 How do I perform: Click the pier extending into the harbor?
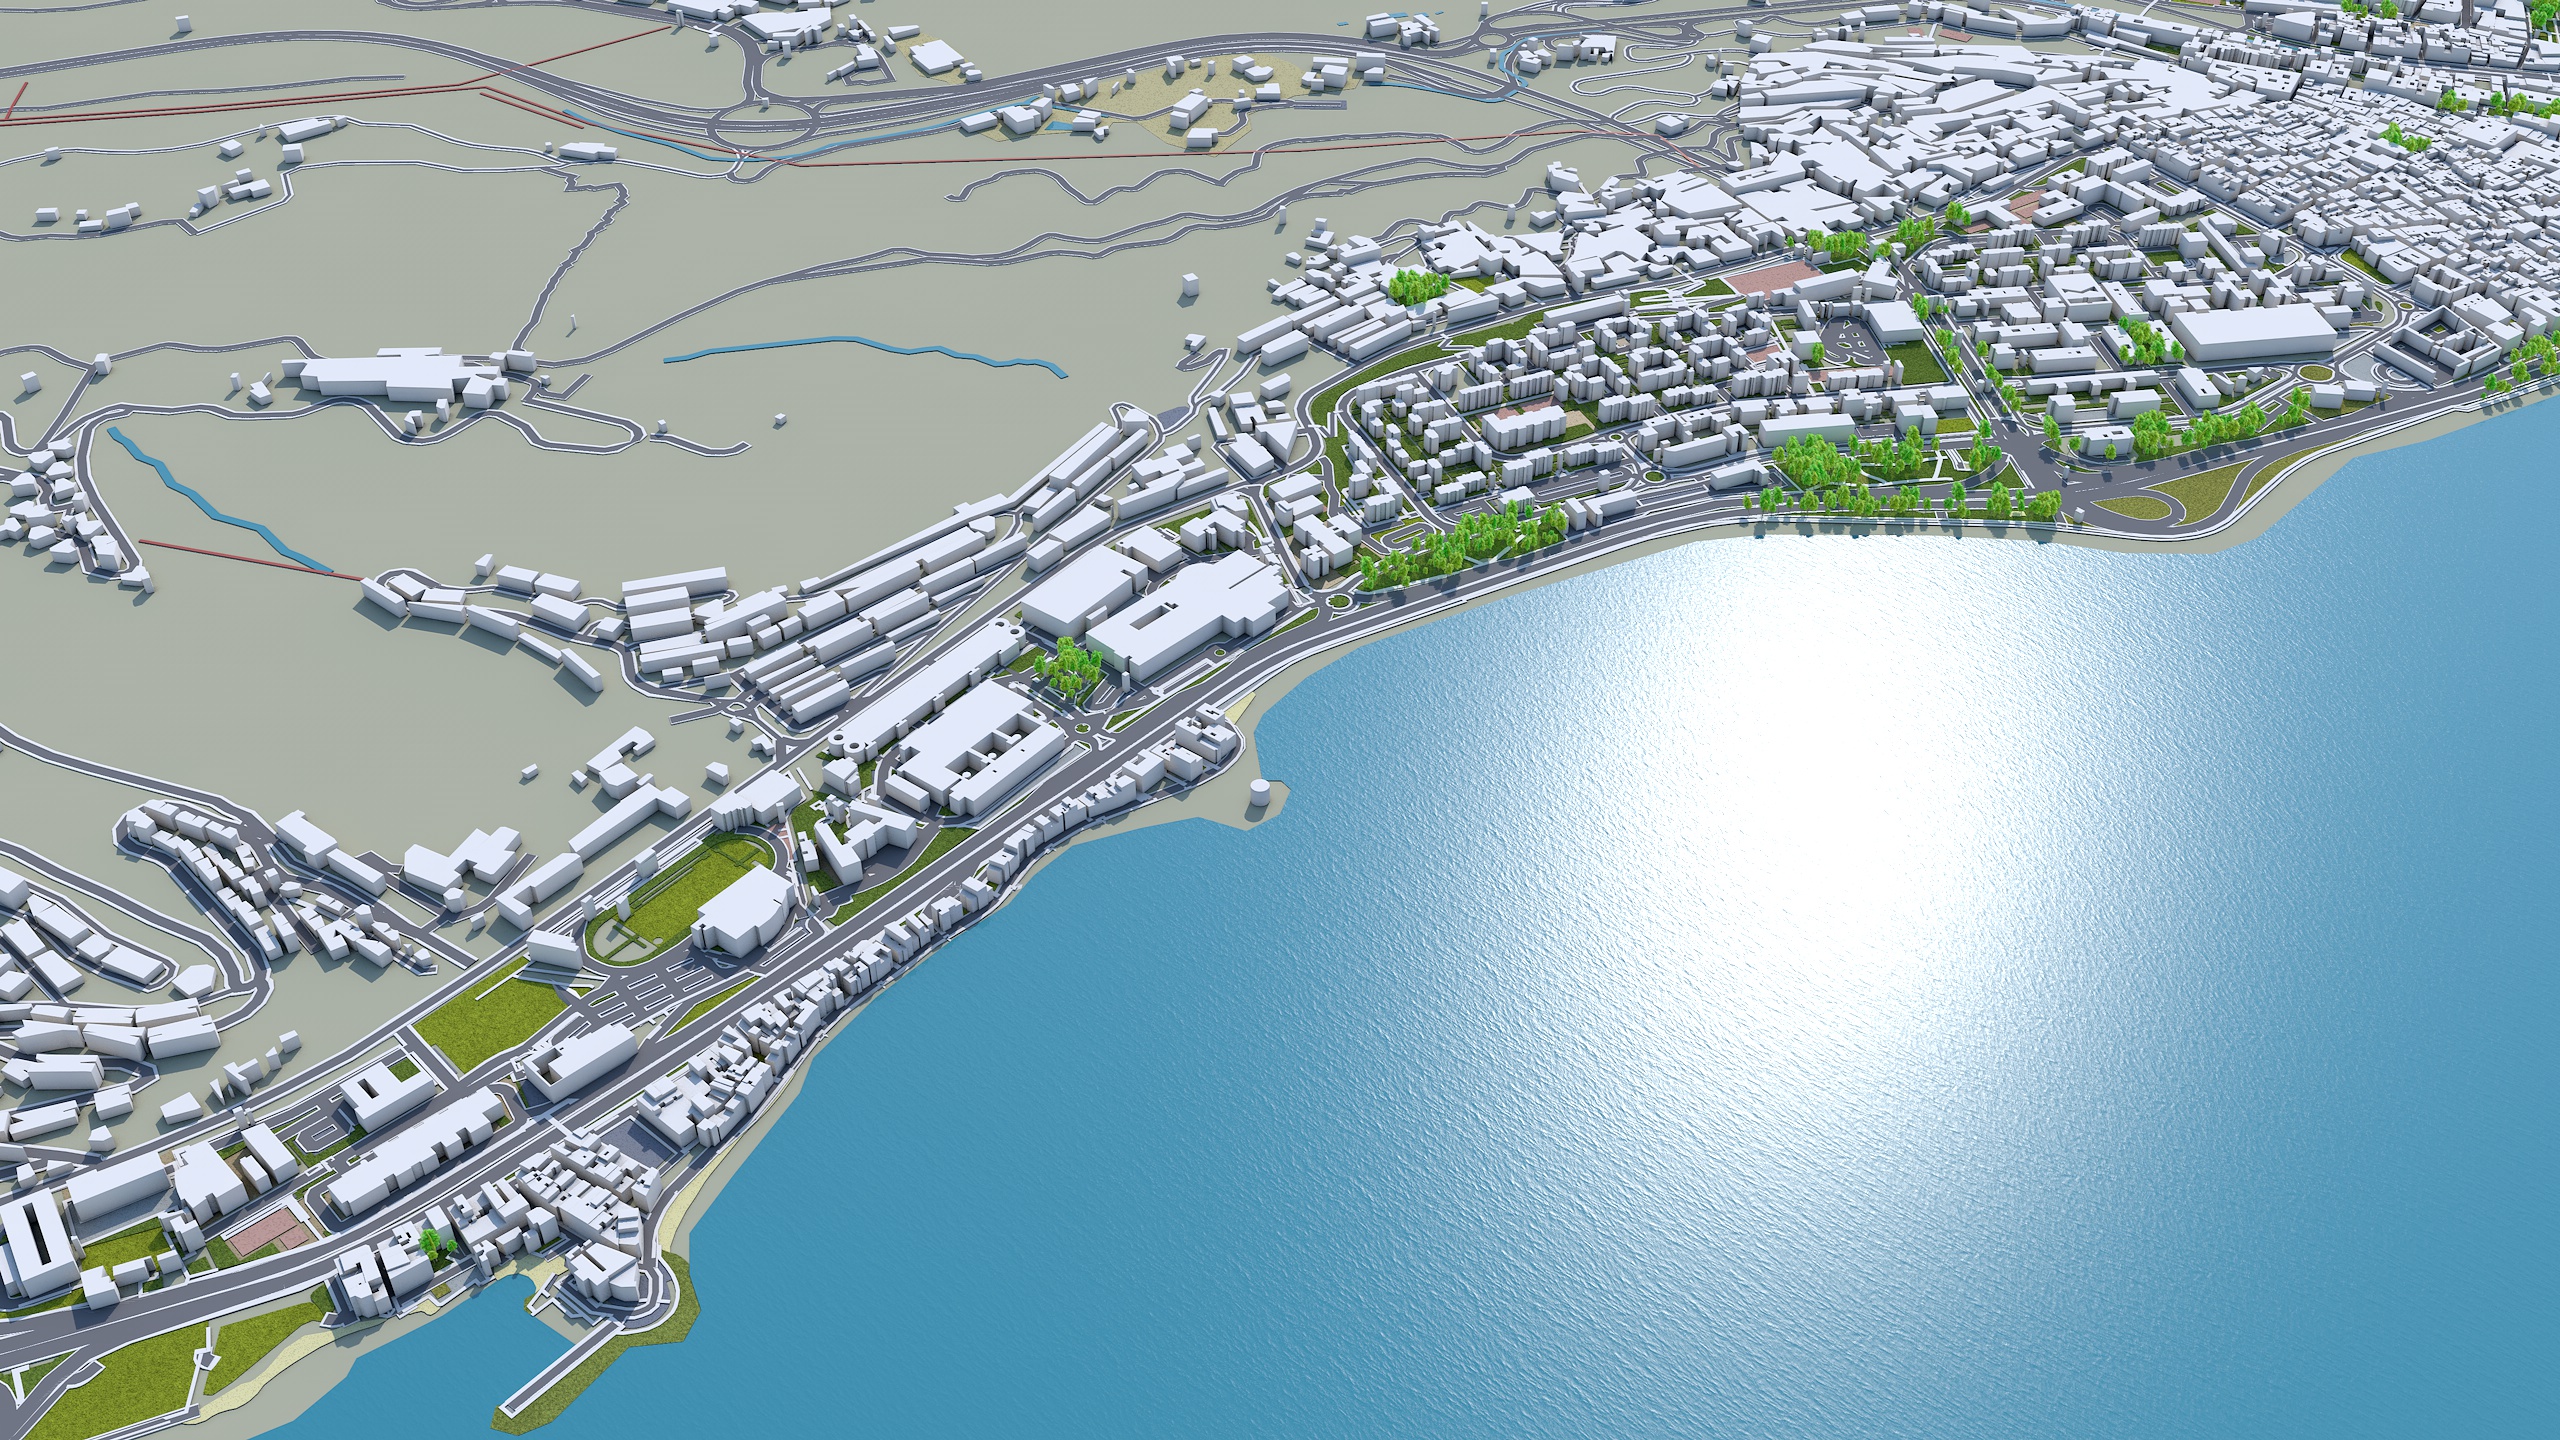(560, 1368)
